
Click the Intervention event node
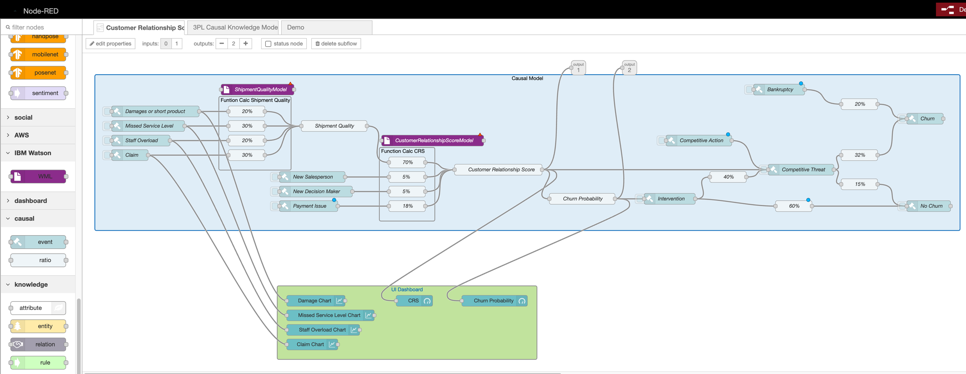(670, 198)
